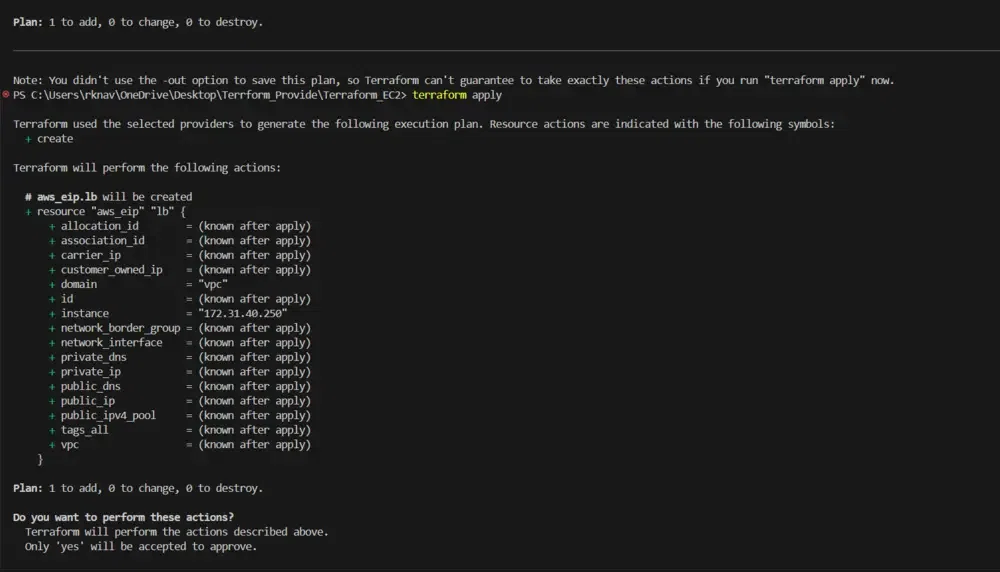Click the red command decoration dot
1000x572 pixels.
(x=6, y=95)
